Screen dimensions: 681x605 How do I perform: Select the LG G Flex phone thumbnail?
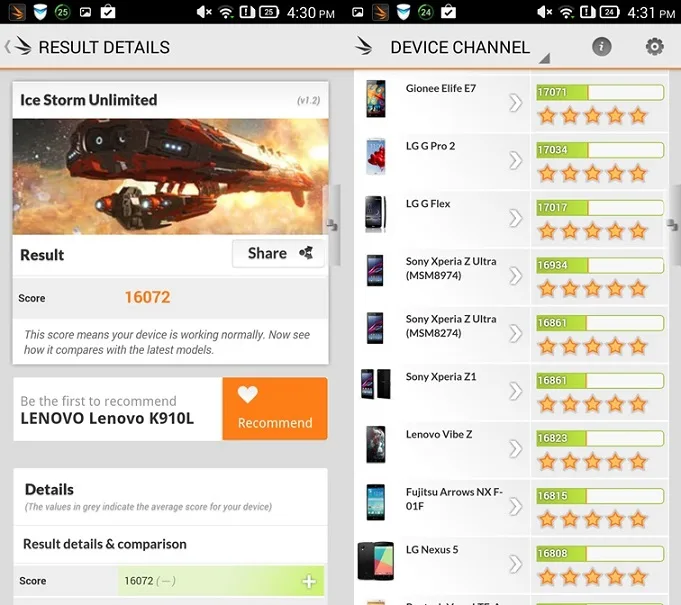[x=376, y=214]
